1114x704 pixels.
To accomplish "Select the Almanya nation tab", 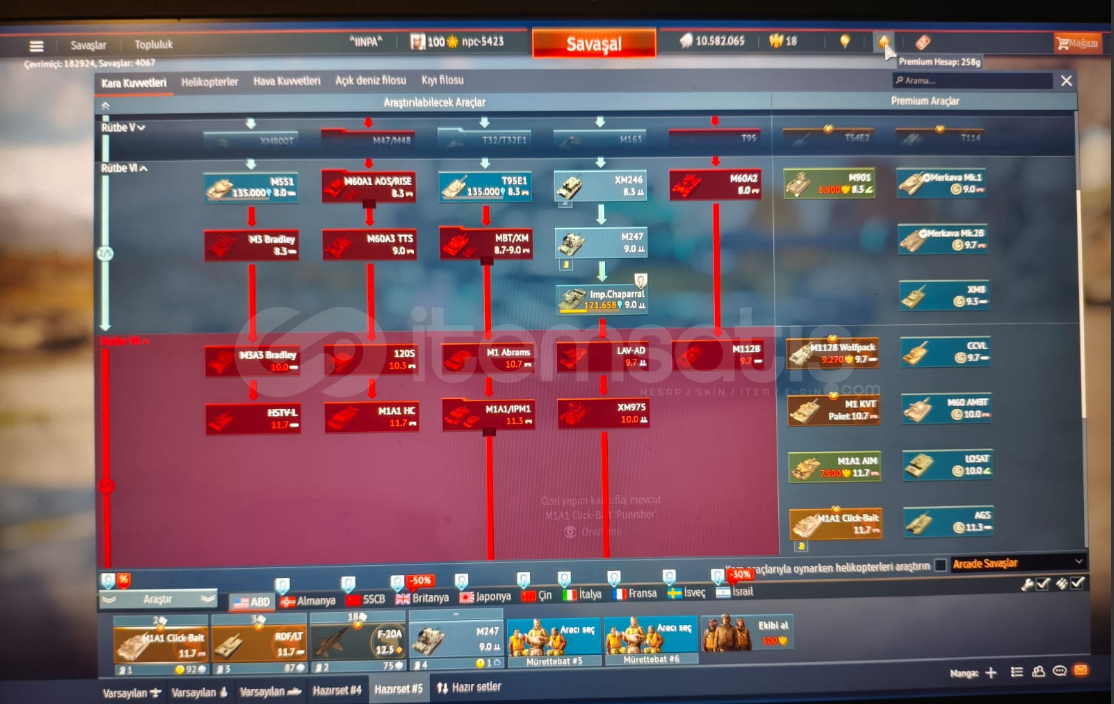I will click(308, 601).
